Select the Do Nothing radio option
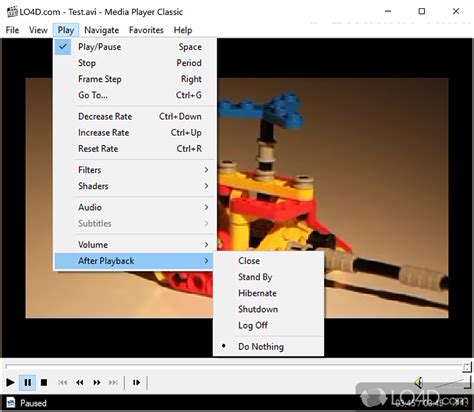 coord(268,347)
